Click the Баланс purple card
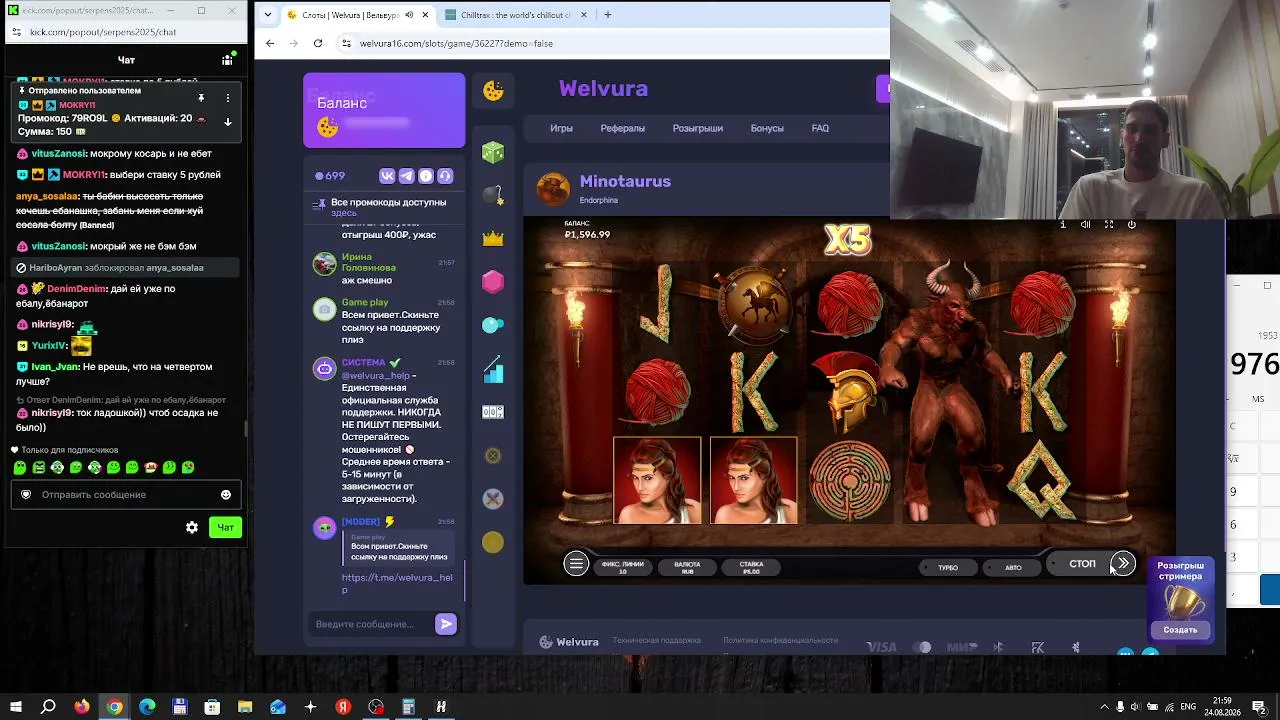The image size is (1280, 720). tap(384, 110)
